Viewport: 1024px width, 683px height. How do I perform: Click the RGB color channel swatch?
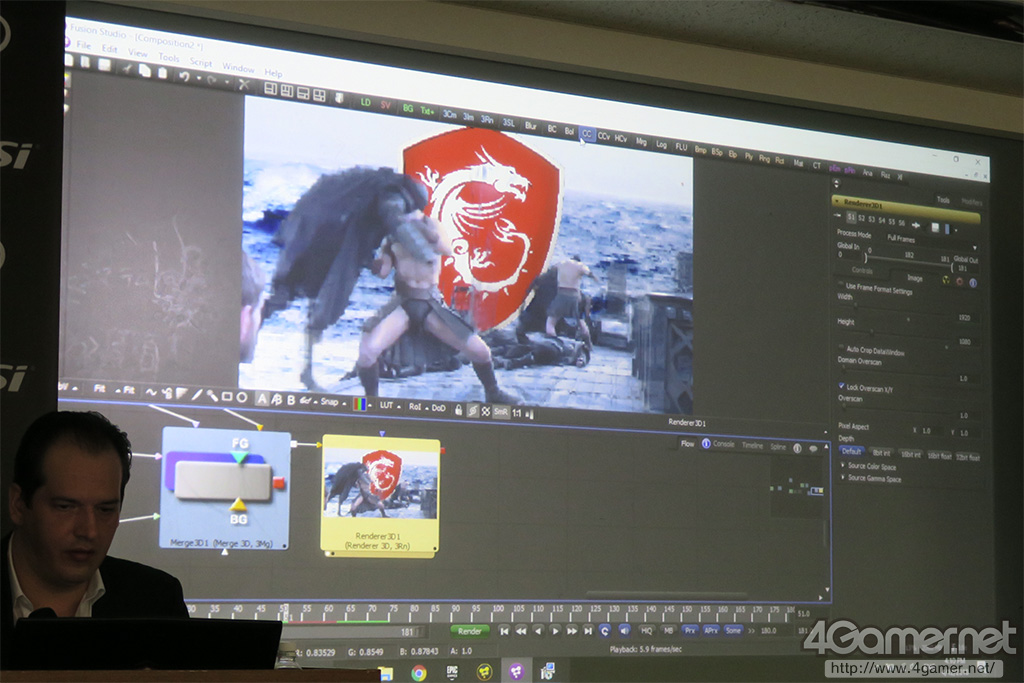tap(359, 404)
